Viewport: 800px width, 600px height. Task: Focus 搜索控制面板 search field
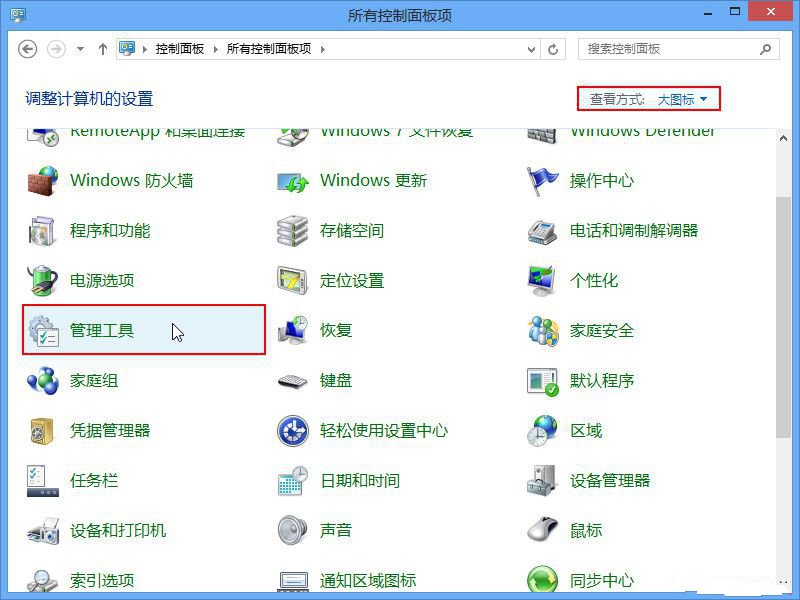point(679,49)
